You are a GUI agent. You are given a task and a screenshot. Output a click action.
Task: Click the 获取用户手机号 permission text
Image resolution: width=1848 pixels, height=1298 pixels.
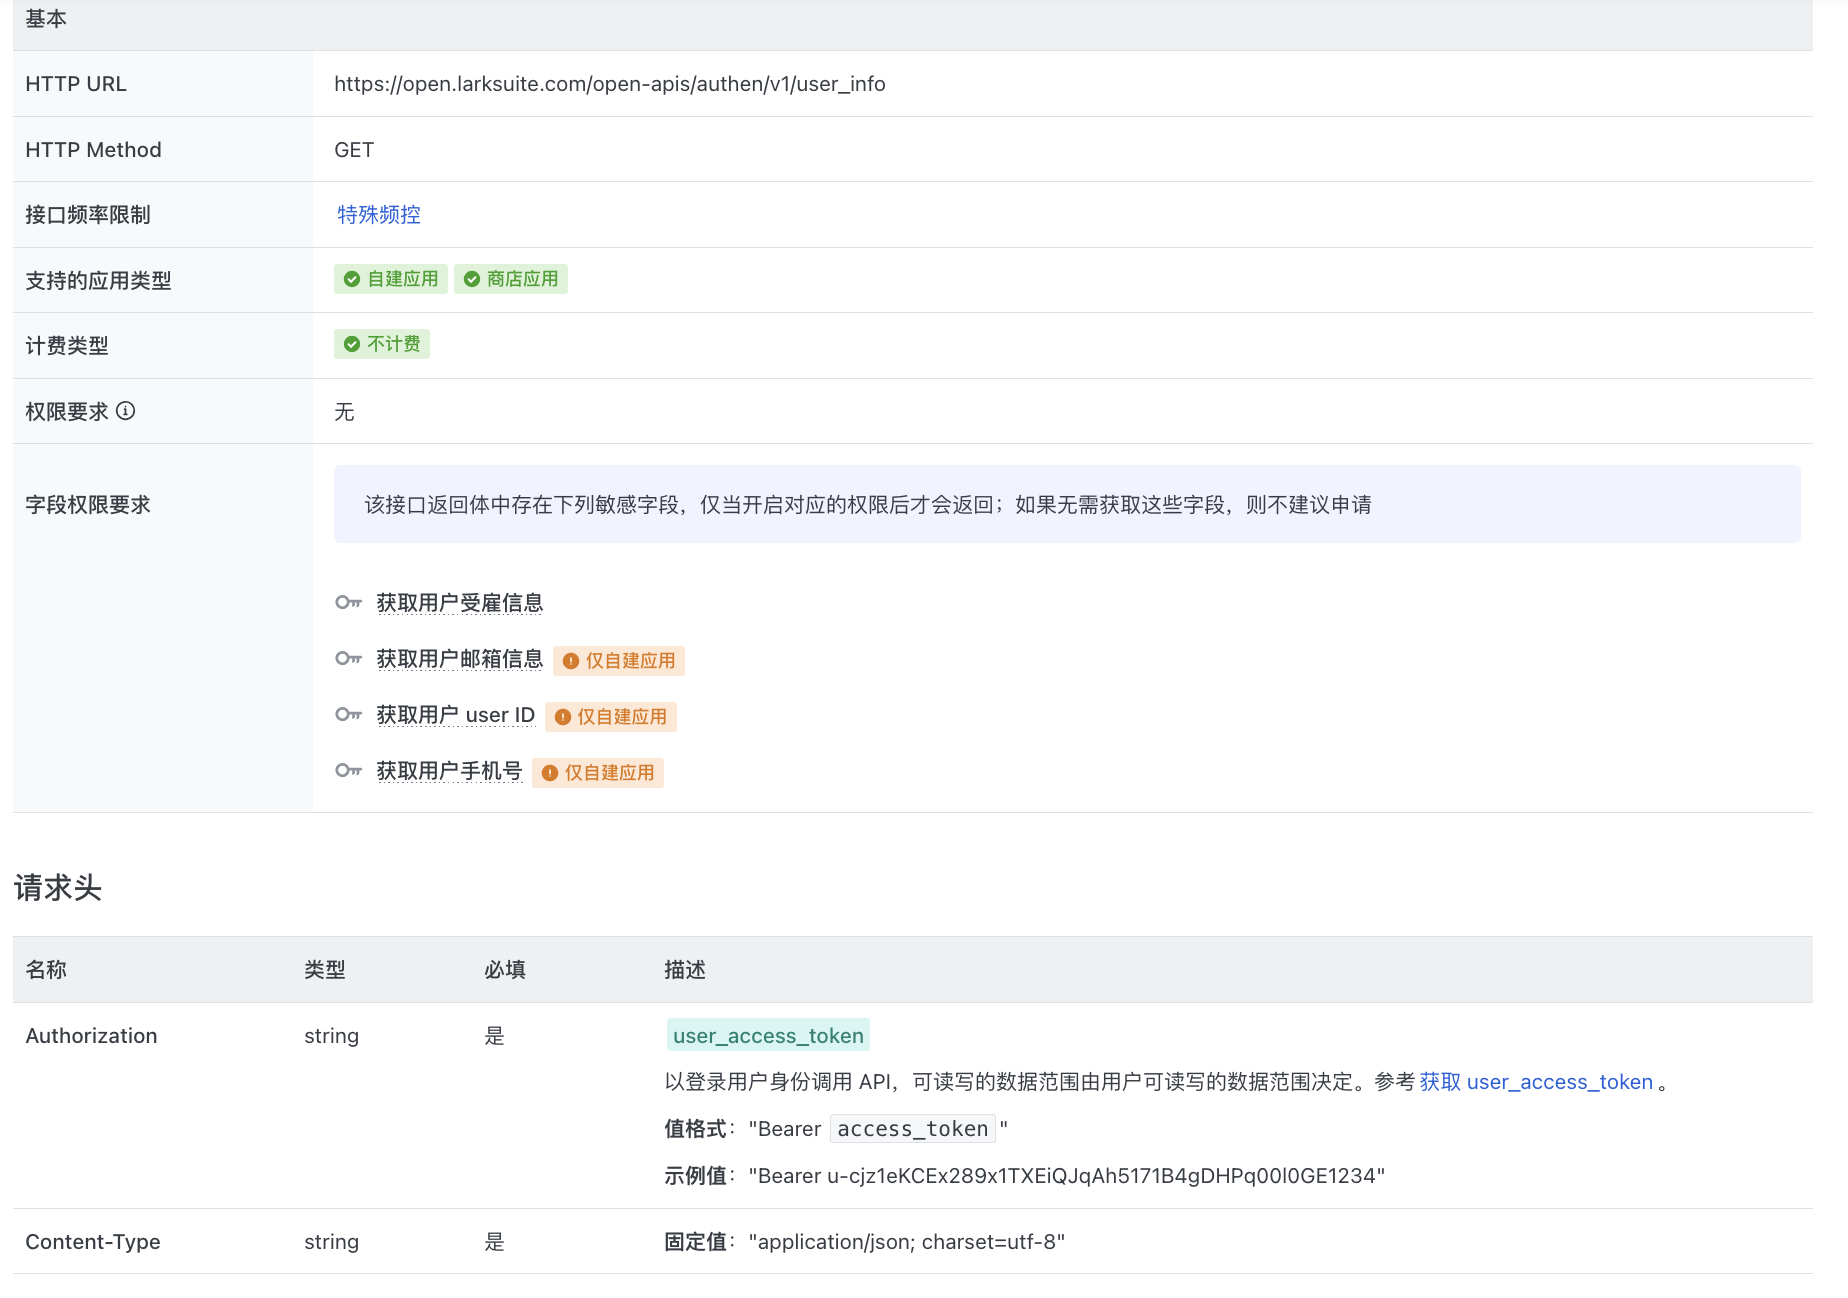[x=449, y=771]
